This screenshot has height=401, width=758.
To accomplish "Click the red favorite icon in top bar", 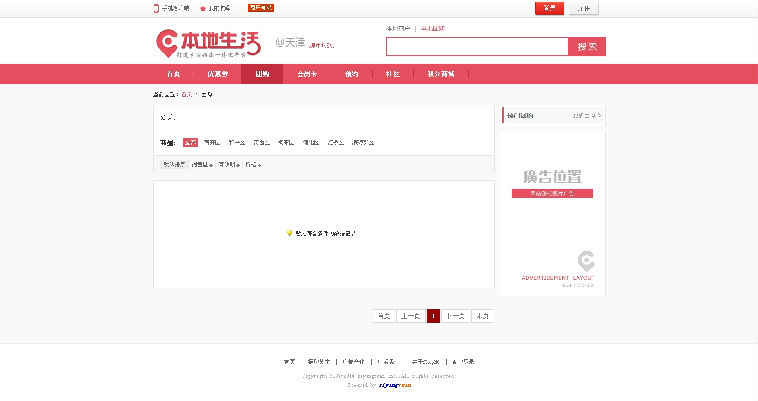I will 203,9.
